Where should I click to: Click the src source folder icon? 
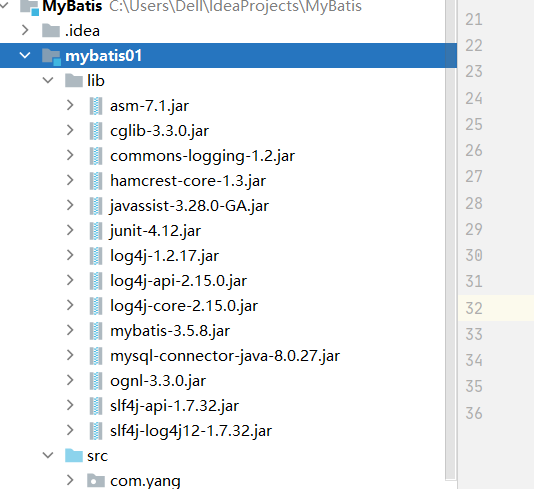tap(74, 456)
